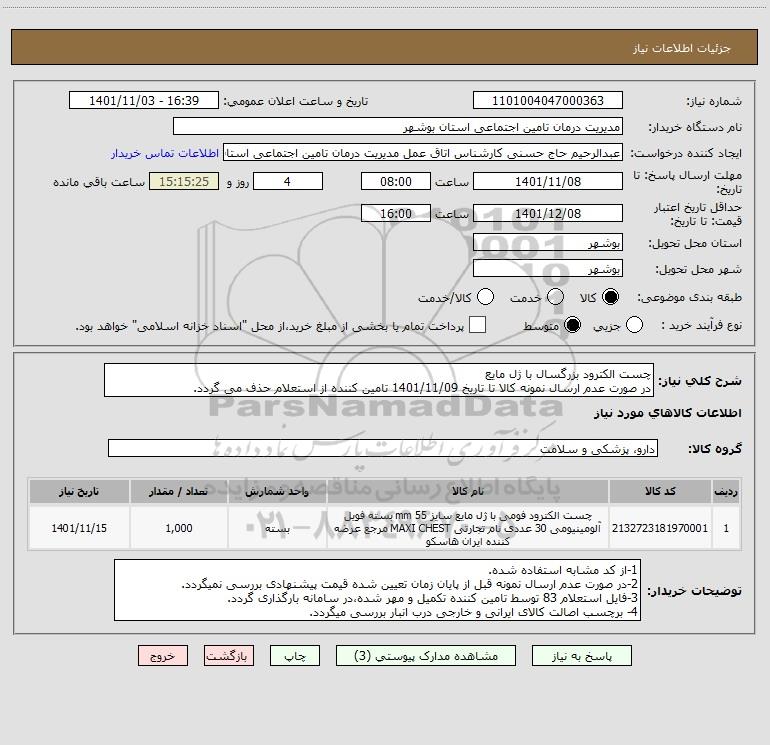Select the خدمت radio button
770x745 pixels.
(x=555, y=297)
